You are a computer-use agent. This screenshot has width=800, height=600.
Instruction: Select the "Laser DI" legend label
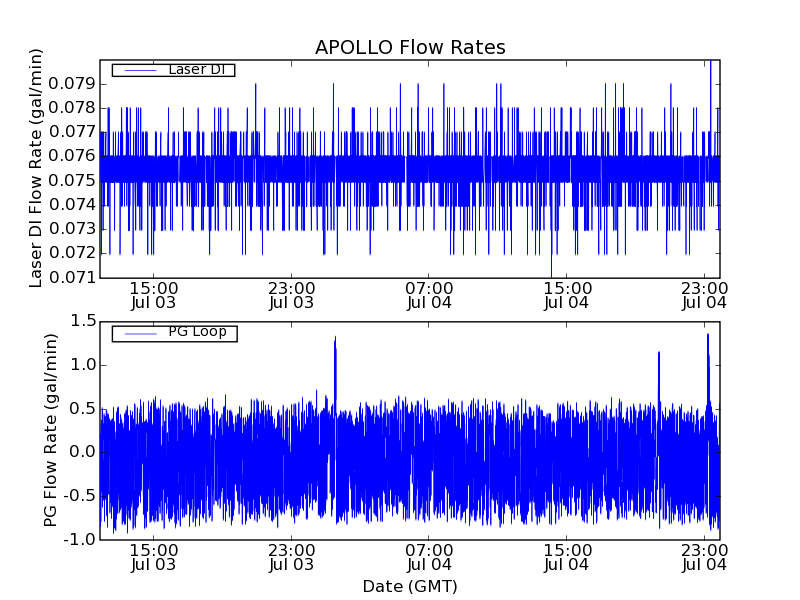click(197, 69)
